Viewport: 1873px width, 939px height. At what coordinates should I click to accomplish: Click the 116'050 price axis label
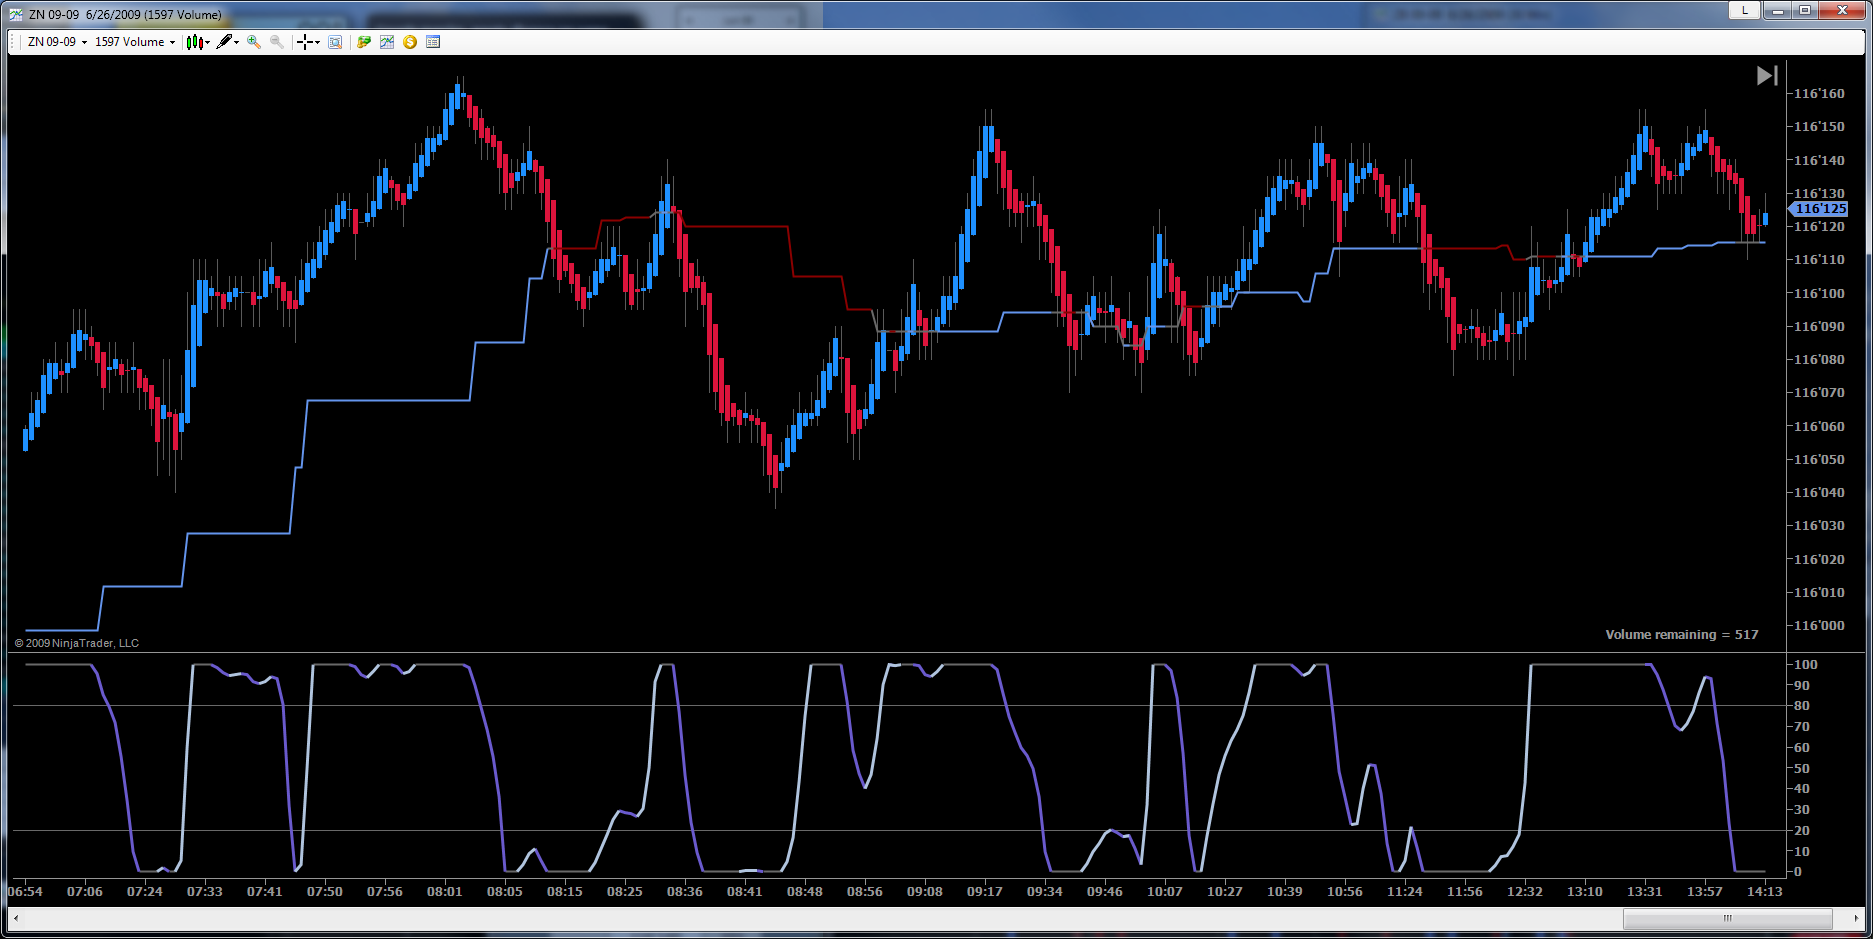(x=1819, y=460)
